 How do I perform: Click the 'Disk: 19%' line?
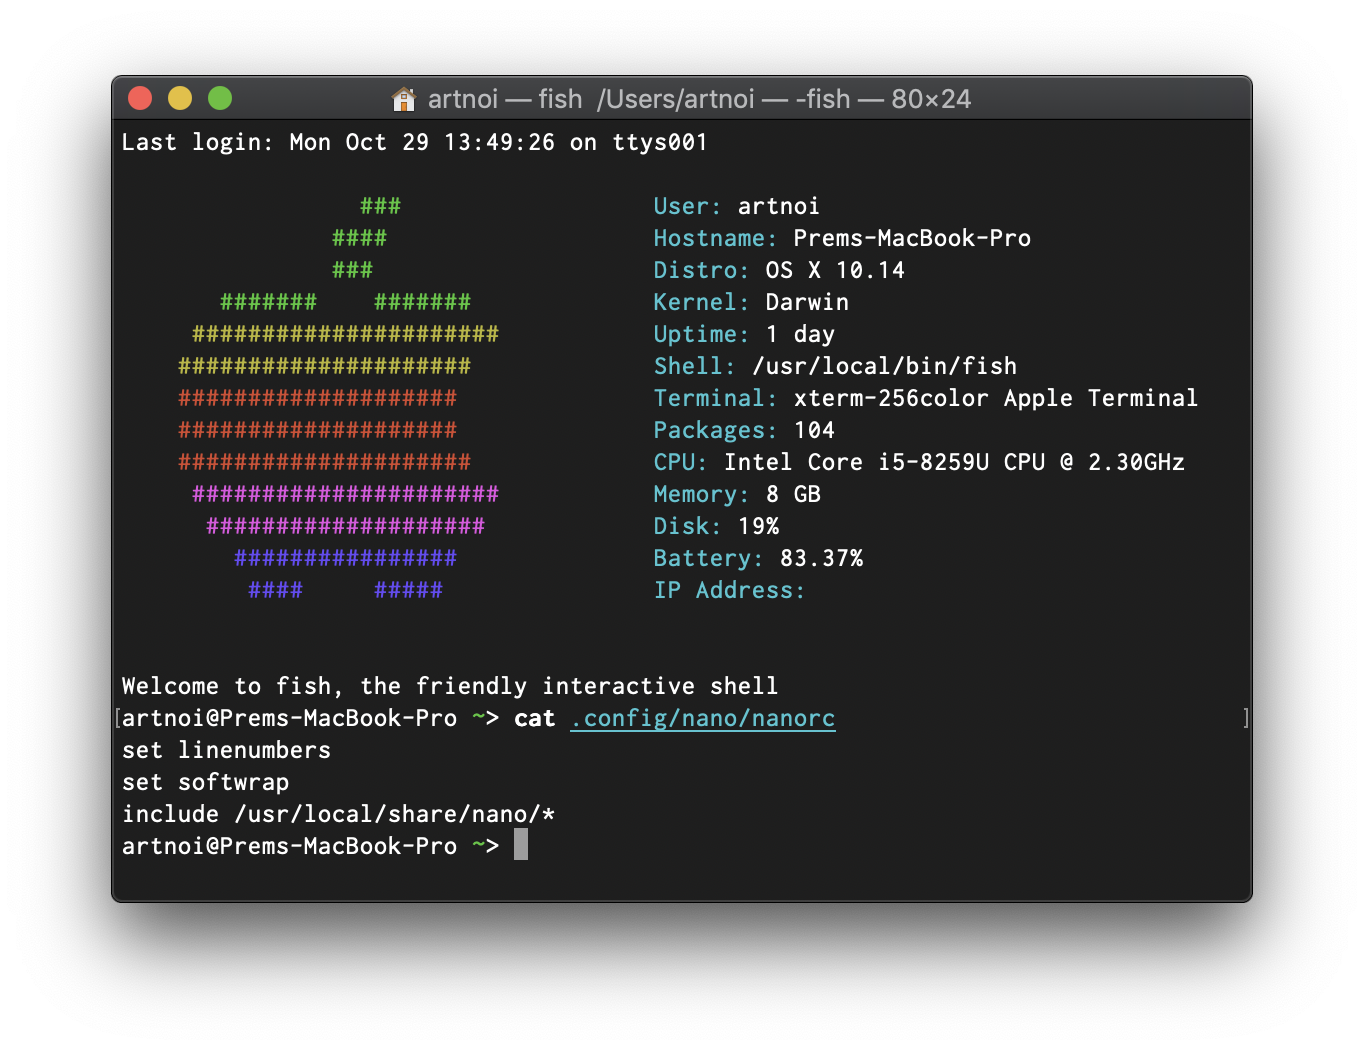pyautogui.click(x=716, y=526)
